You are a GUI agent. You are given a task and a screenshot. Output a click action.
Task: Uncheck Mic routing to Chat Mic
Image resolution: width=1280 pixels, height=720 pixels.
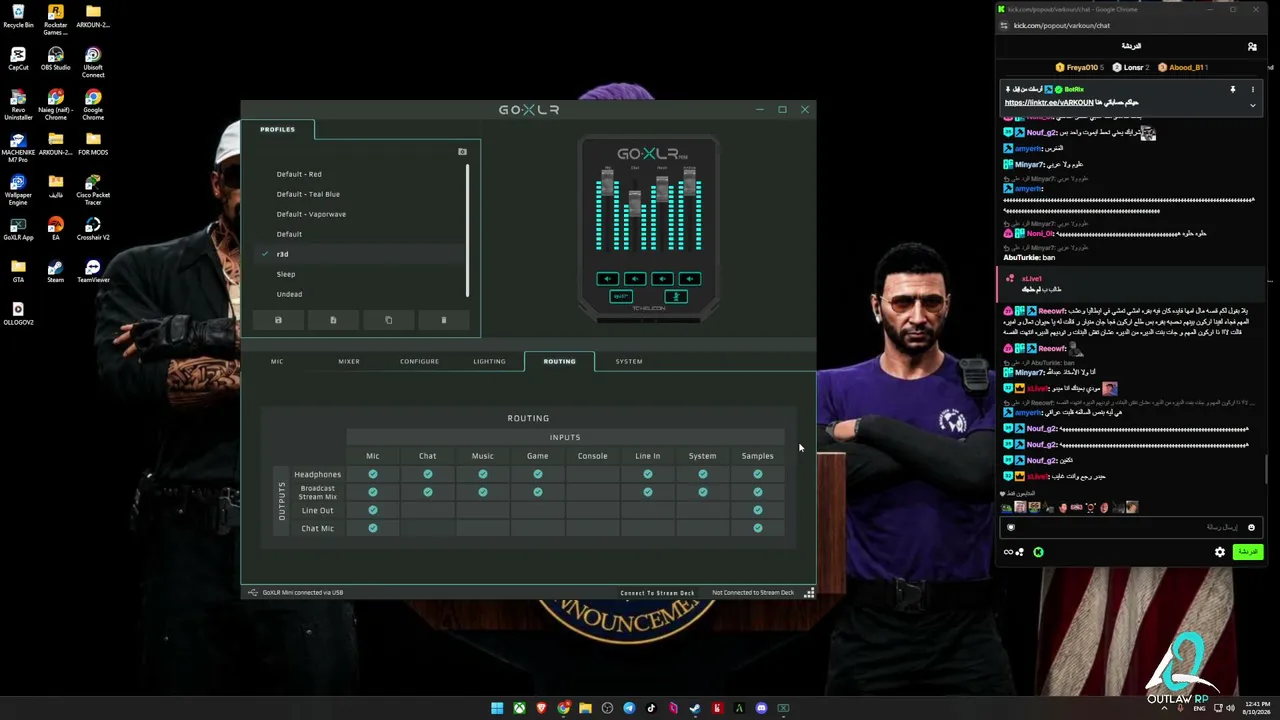[x=373, y=528]
